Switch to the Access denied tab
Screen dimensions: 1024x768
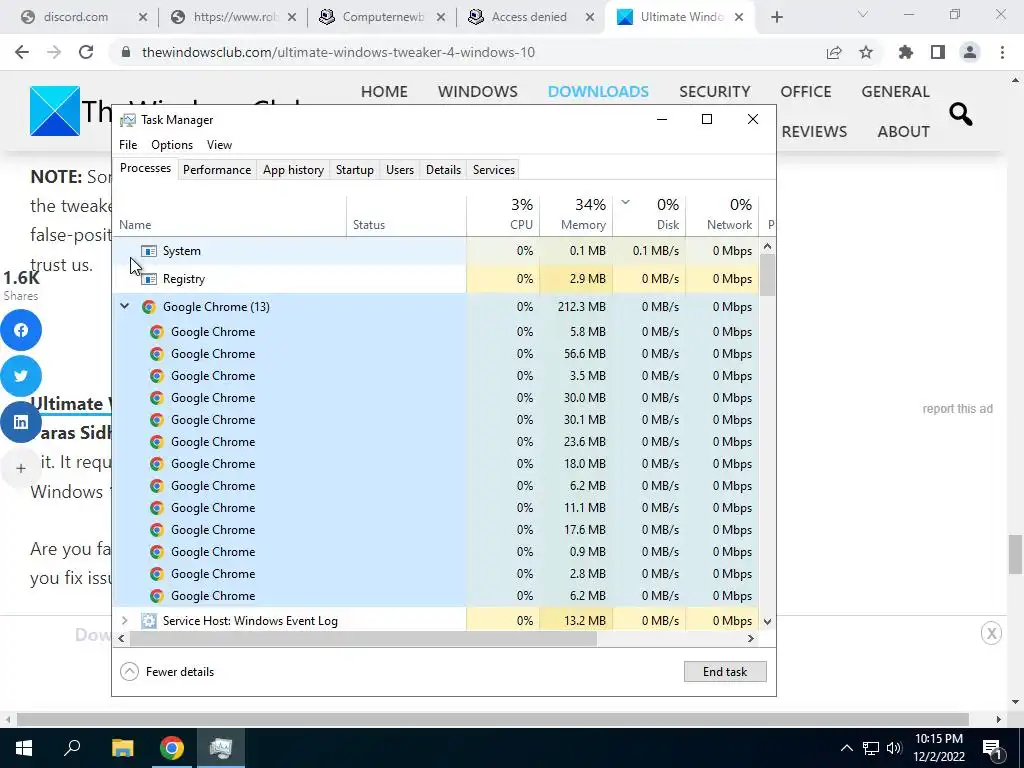pos(529,18)
